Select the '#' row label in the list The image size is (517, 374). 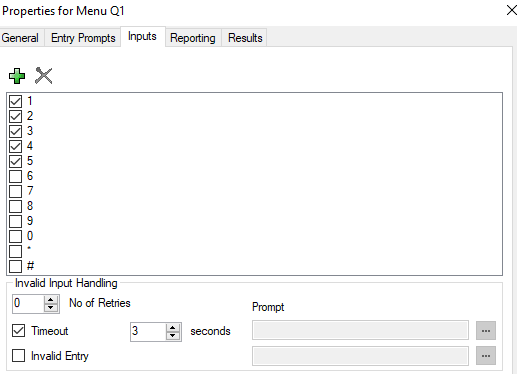pyautogui.click(x=30, y=266)
